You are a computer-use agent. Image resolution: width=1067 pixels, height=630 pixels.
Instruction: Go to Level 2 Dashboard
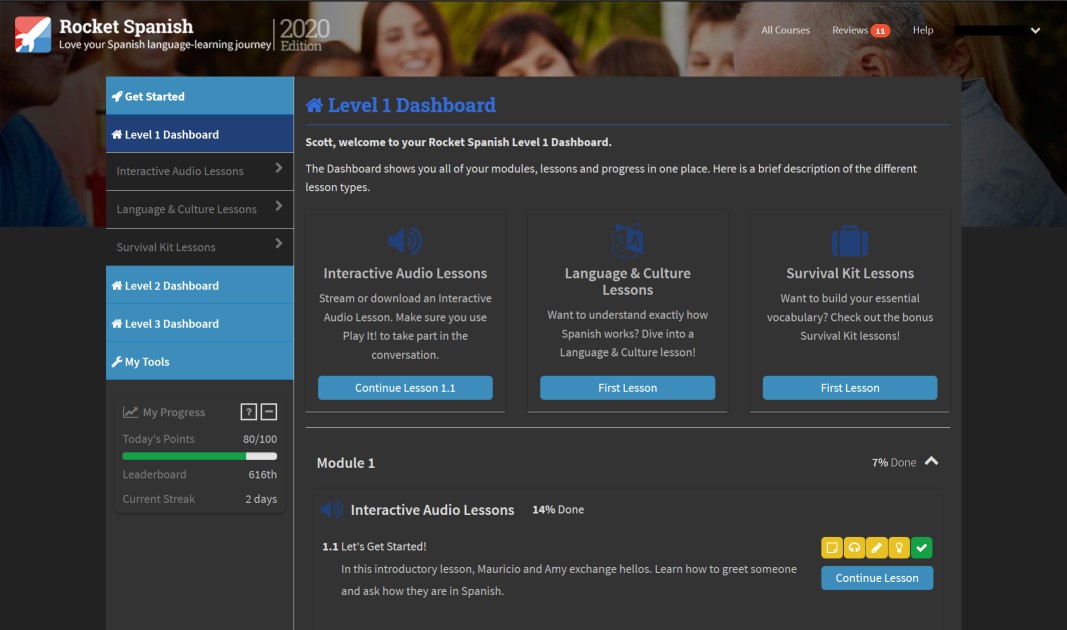point(199,285)
